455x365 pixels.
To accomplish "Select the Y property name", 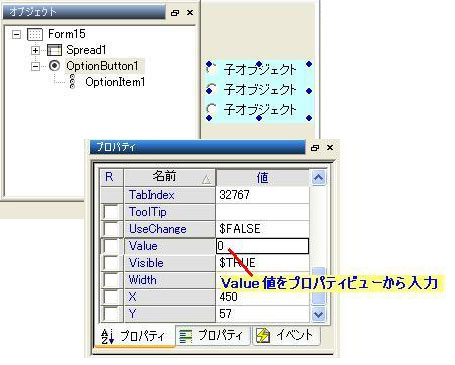I will (170, 314).
